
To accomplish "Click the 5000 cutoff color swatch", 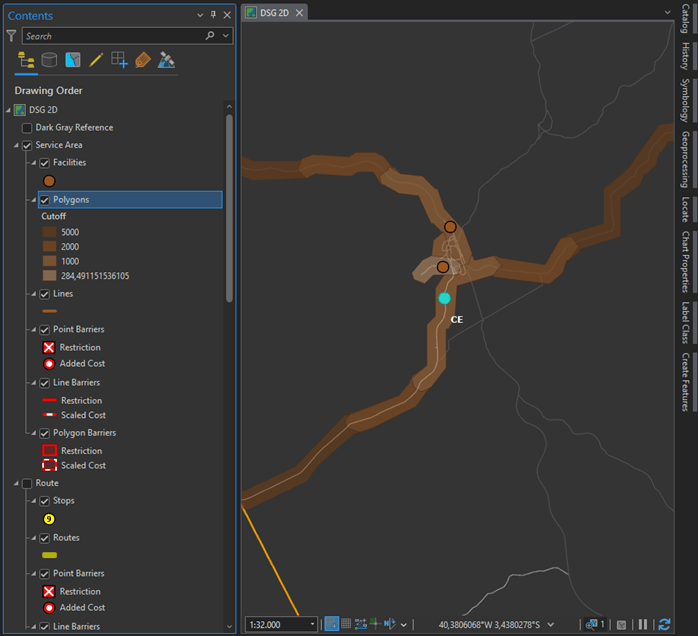I will coord(49,232).
